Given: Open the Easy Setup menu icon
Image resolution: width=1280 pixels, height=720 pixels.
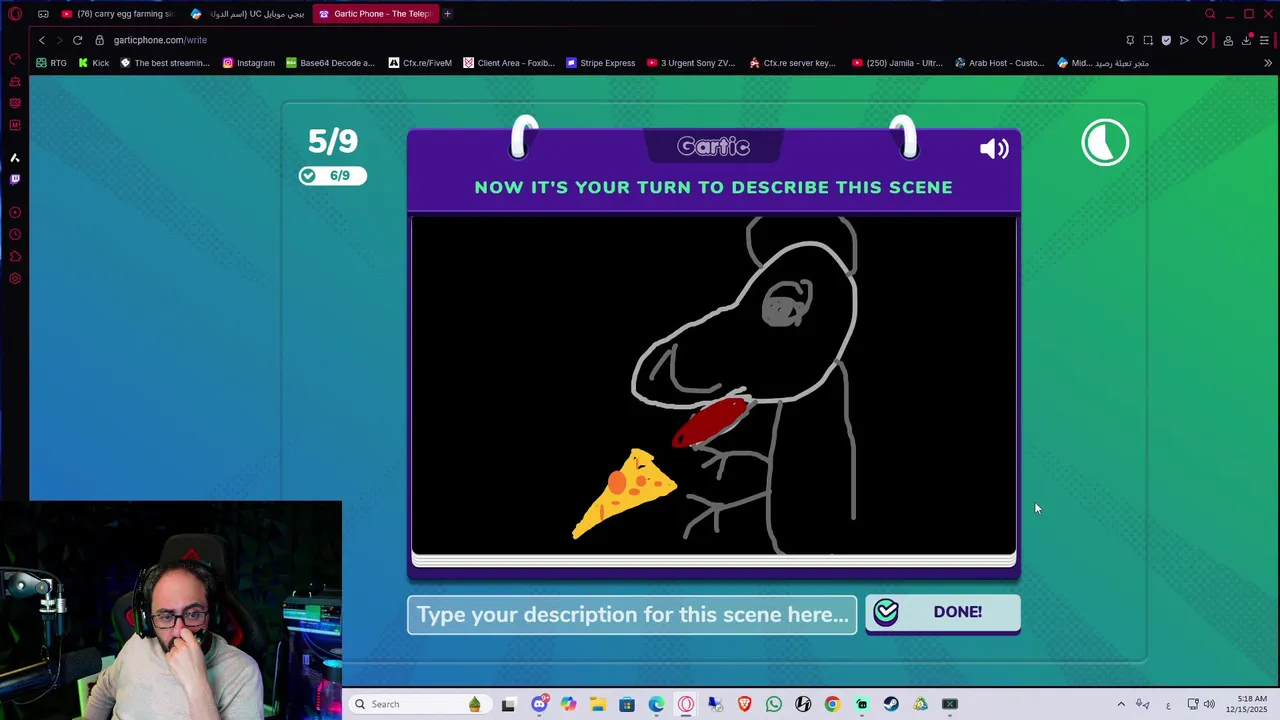Looking at the screenshot, I should coord(1265,40).
